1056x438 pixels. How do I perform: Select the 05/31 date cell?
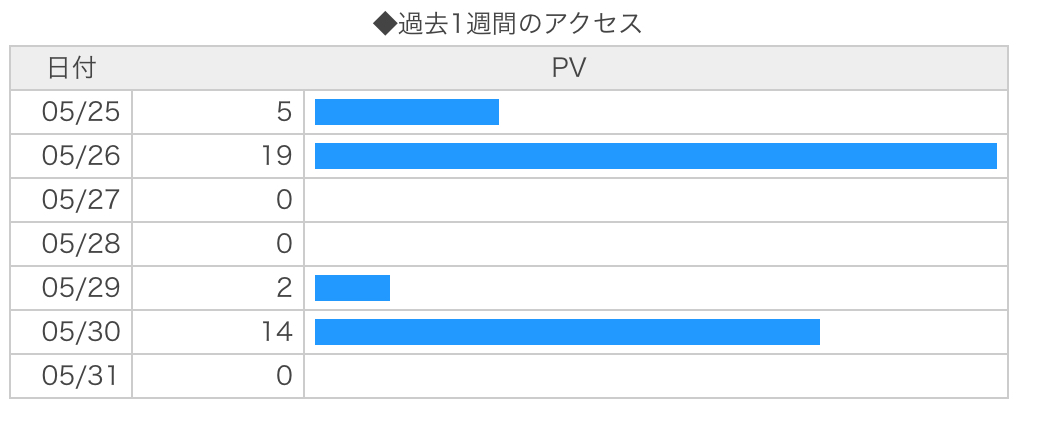(81, 376)
